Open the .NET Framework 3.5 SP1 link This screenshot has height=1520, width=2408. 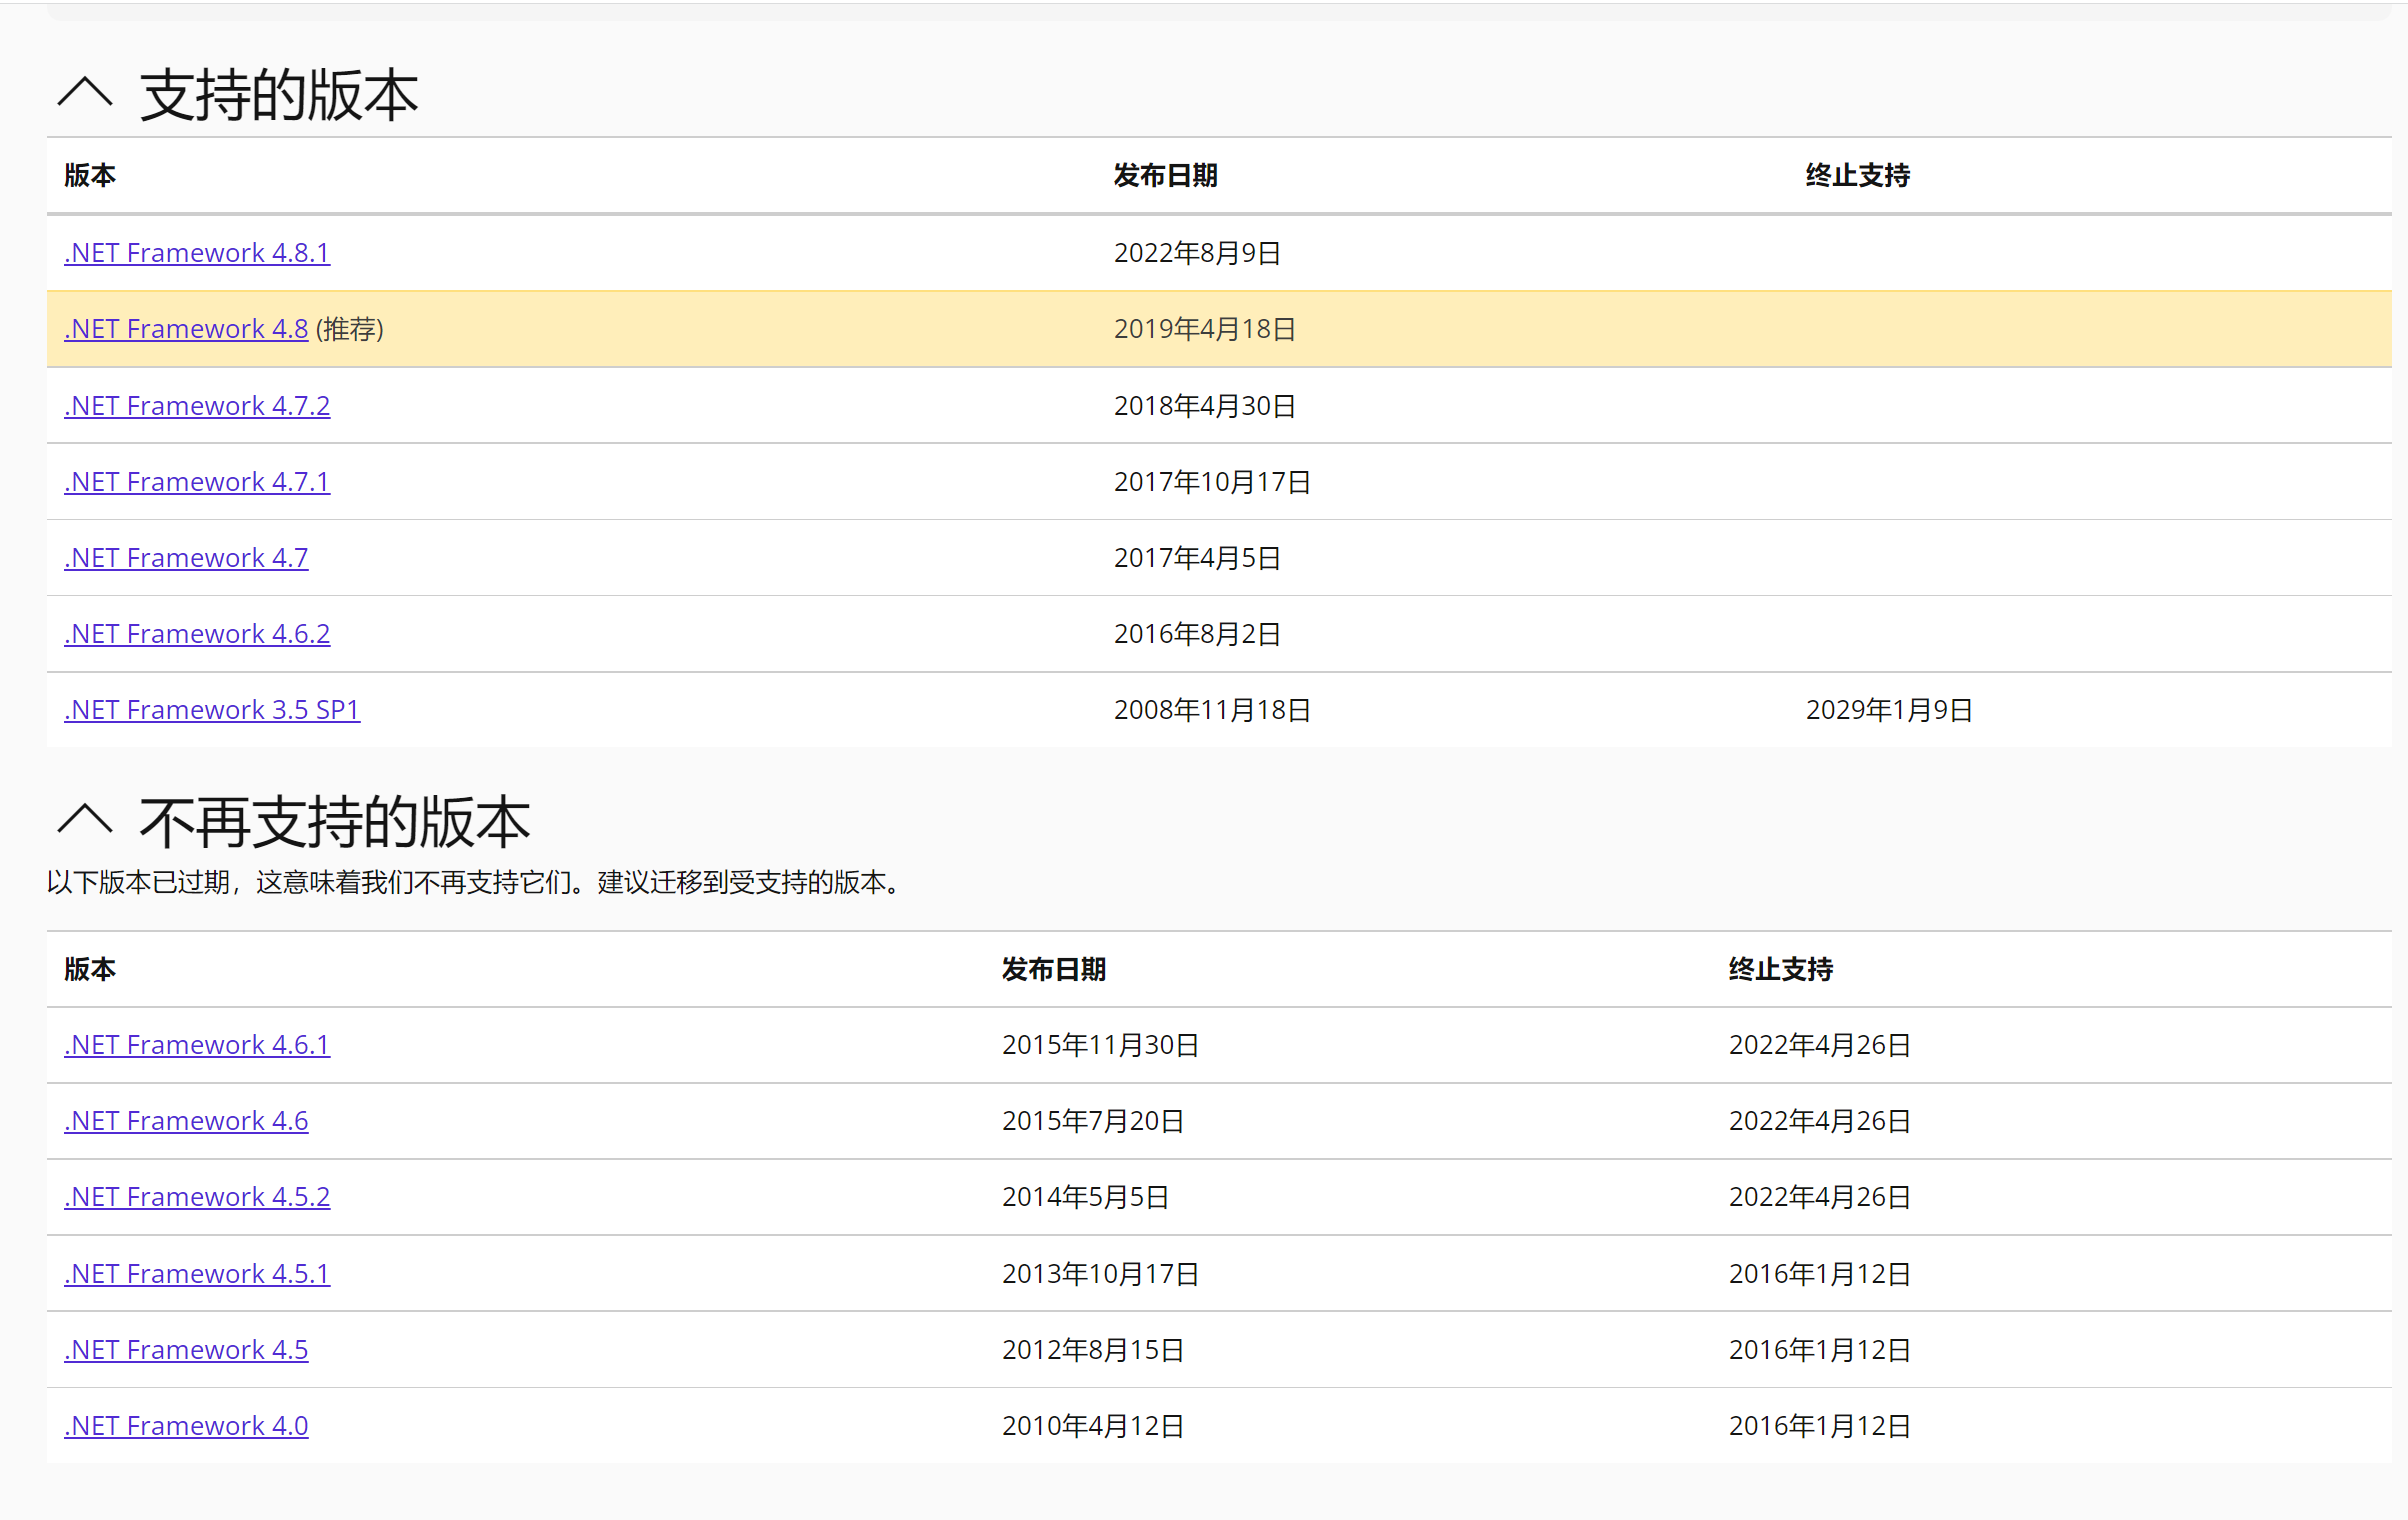pos(212,710)
